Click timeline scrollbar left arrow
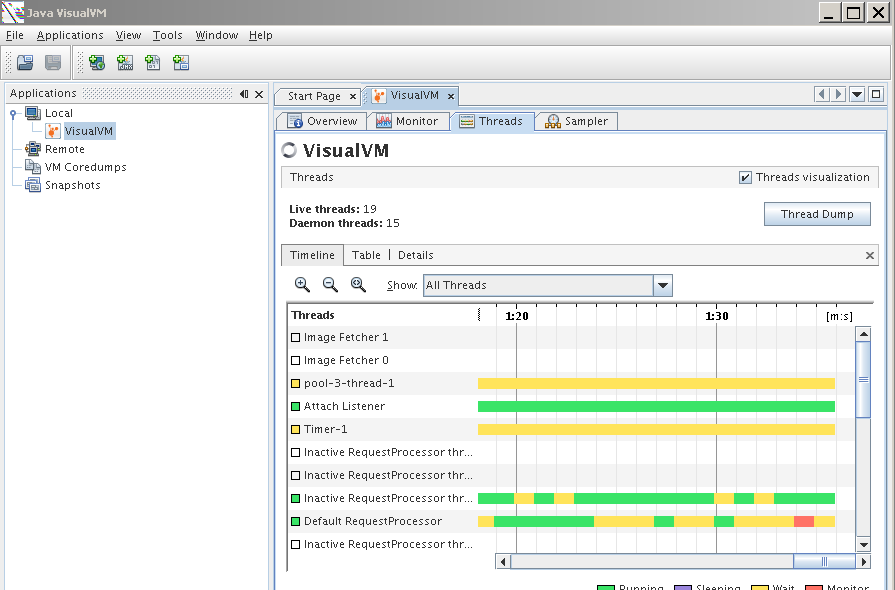The width and height of the screenshot is (895, 590). pos(503,561)
